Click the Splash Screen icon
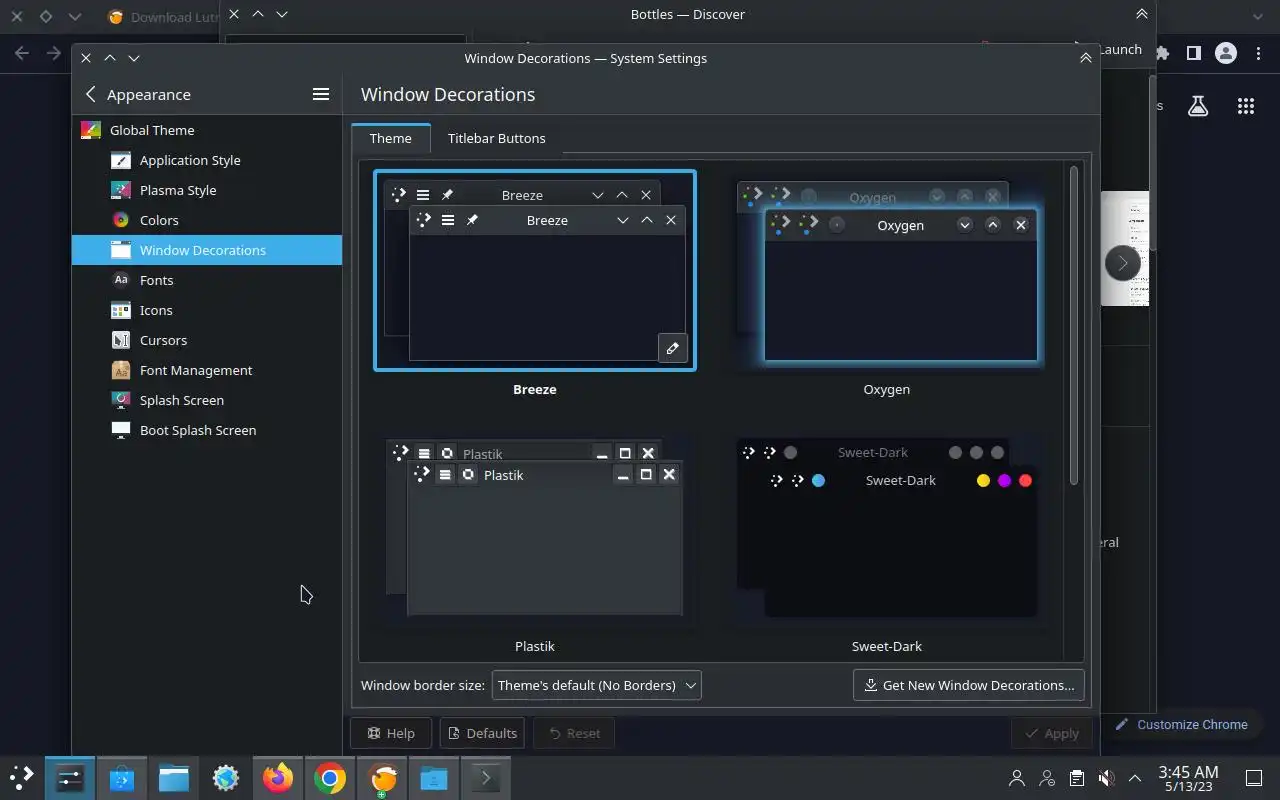The image size is (1280, 800). pos(121,400)
